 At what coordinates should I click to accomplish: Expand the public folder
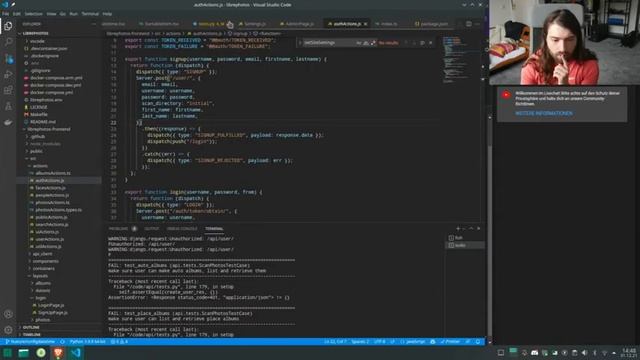point(36,151)
